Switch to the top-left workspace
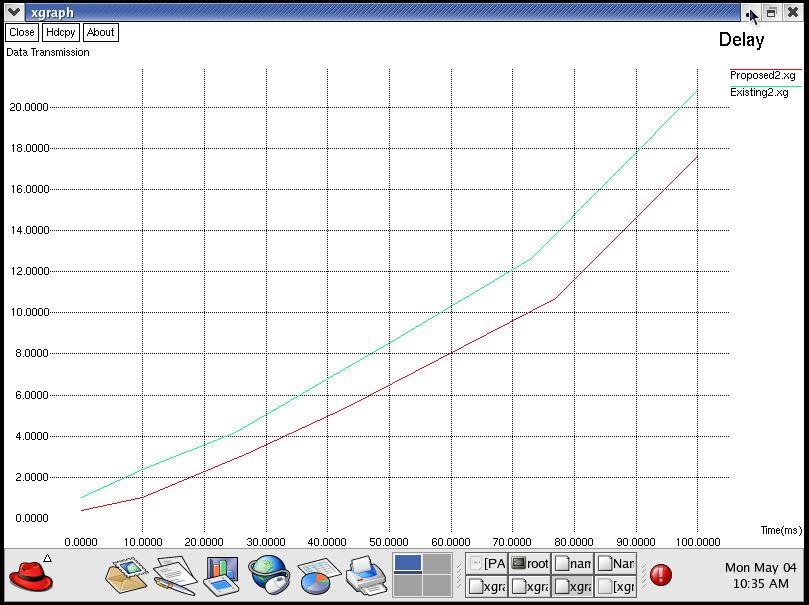Image resolution: width=809 pixels, height=605 pixels. tap(408, 564)
